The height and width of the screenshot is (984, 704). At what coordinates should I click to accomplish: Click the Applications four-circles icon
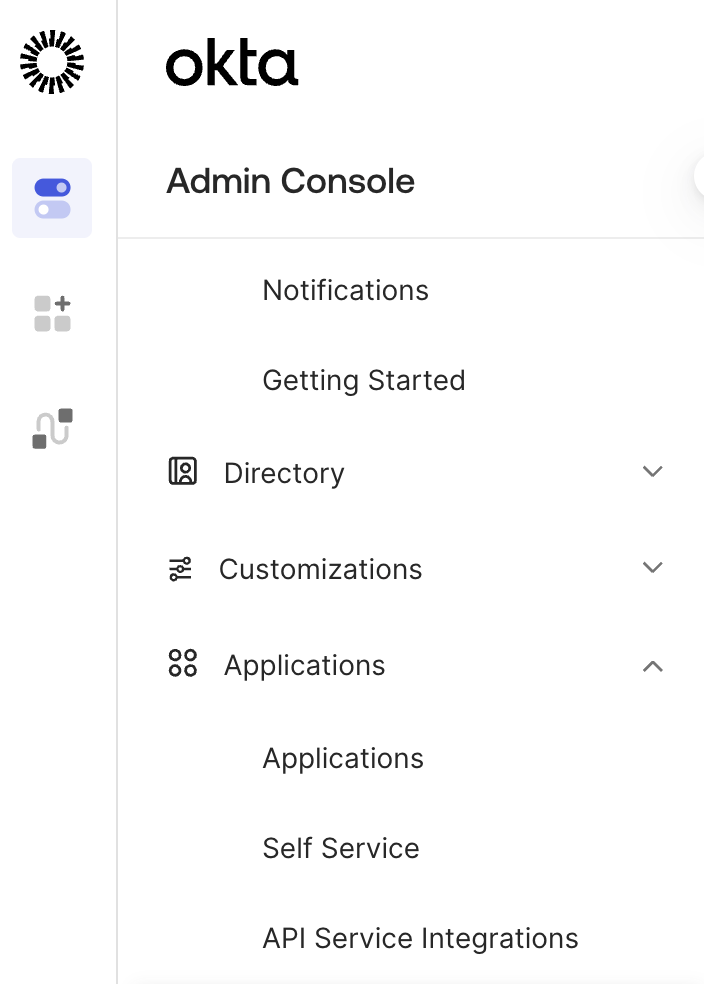tap(183, 663)
